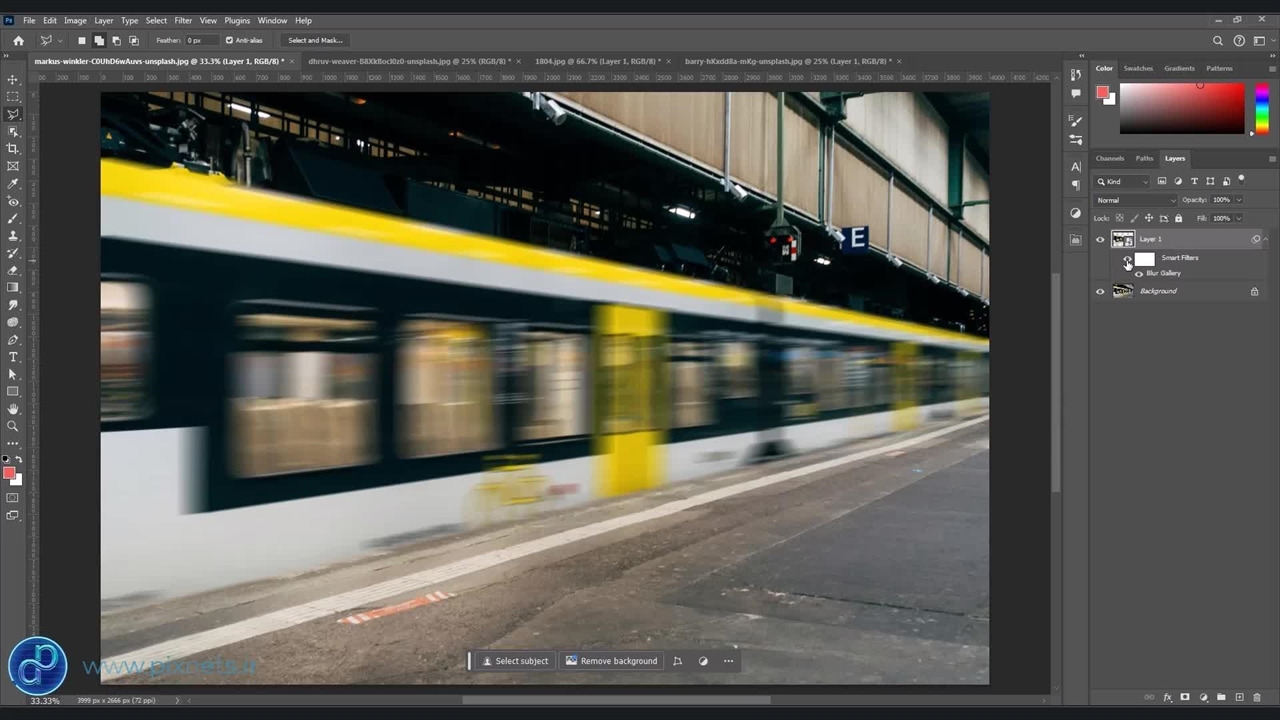Image resolution: width=1280 pixels, height=720 pixels.
Task: Click the Select and Mask button
Action: pos(315,41)
